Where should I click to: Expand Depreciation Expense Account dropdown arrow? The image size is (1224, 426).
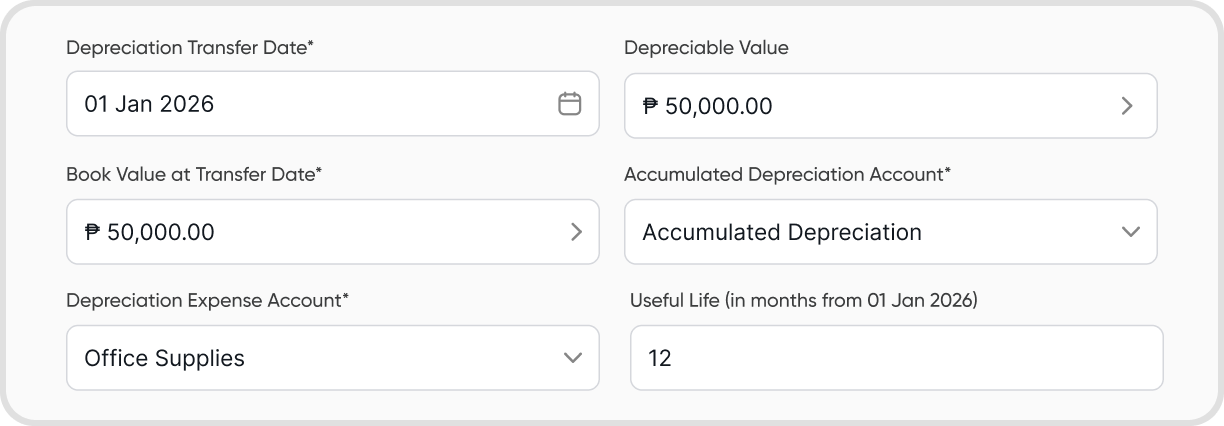coord(572,358)
